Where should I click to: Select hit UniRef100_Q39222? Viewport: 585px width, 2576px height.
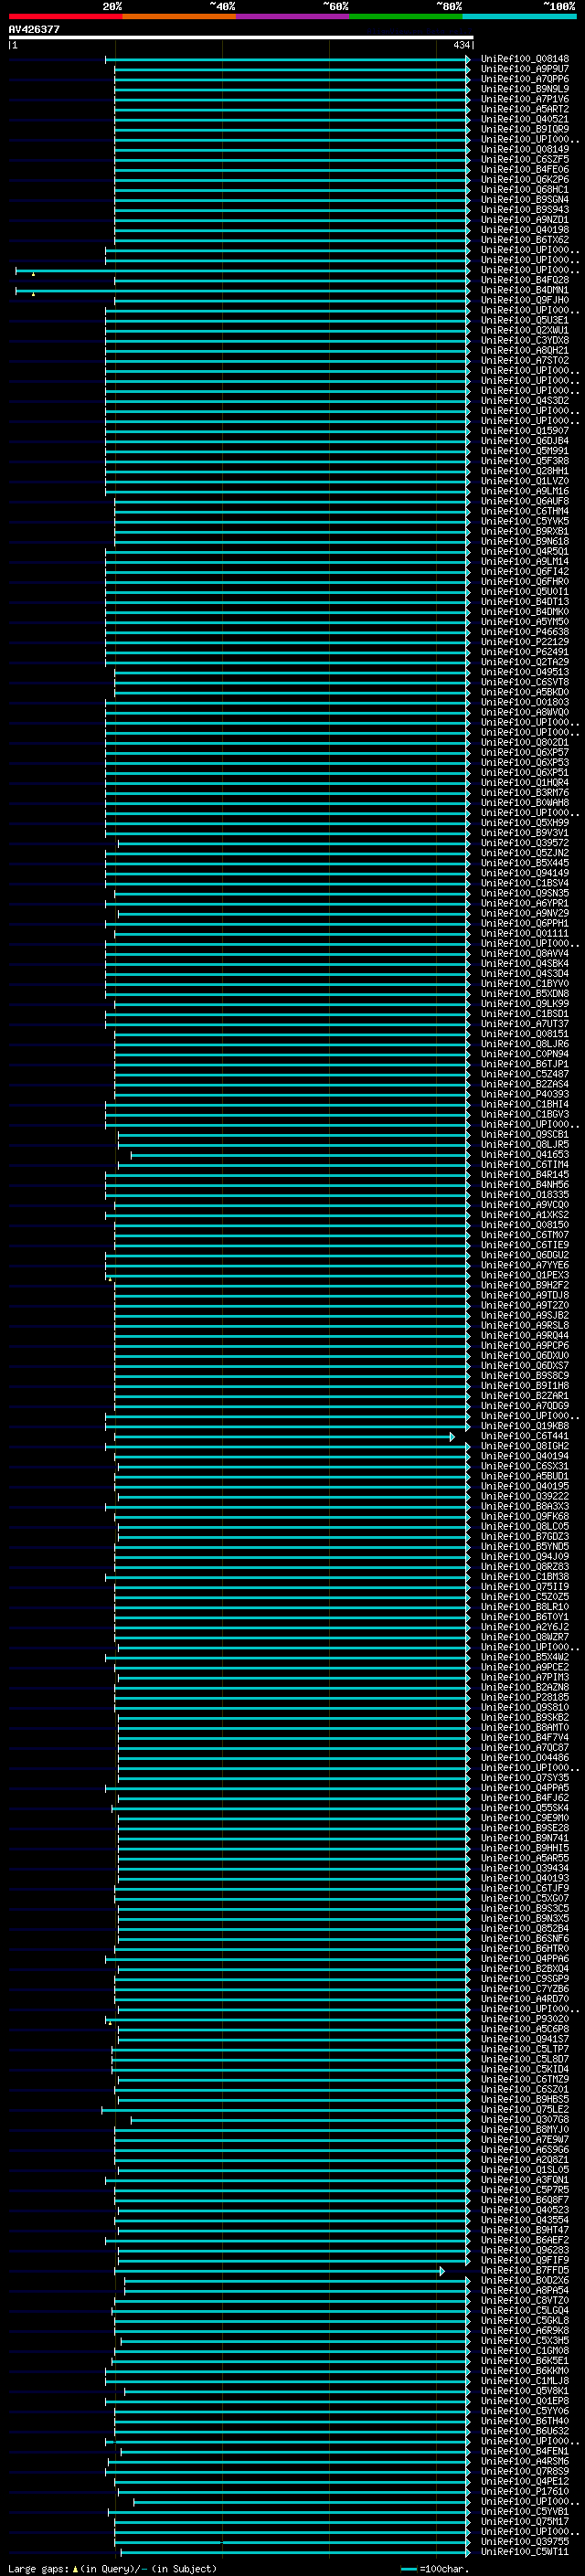point(525,1496)
